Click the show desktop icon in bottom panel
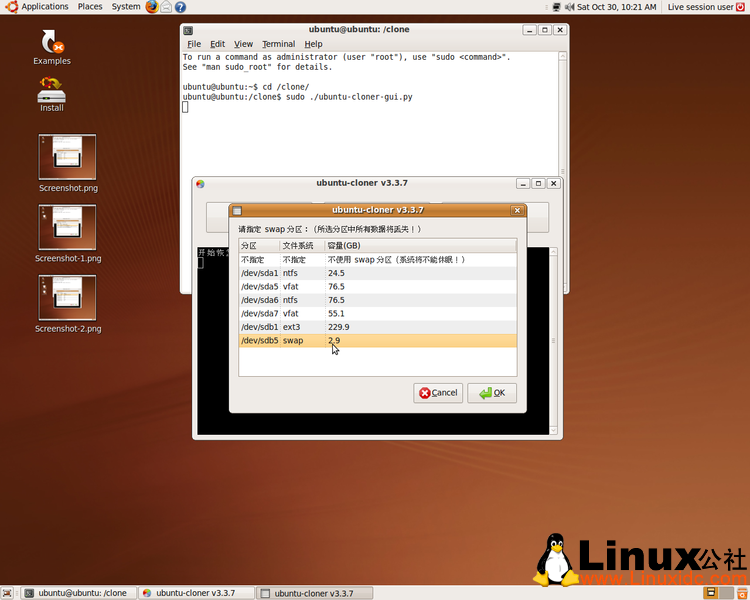 tap(7, 593)
